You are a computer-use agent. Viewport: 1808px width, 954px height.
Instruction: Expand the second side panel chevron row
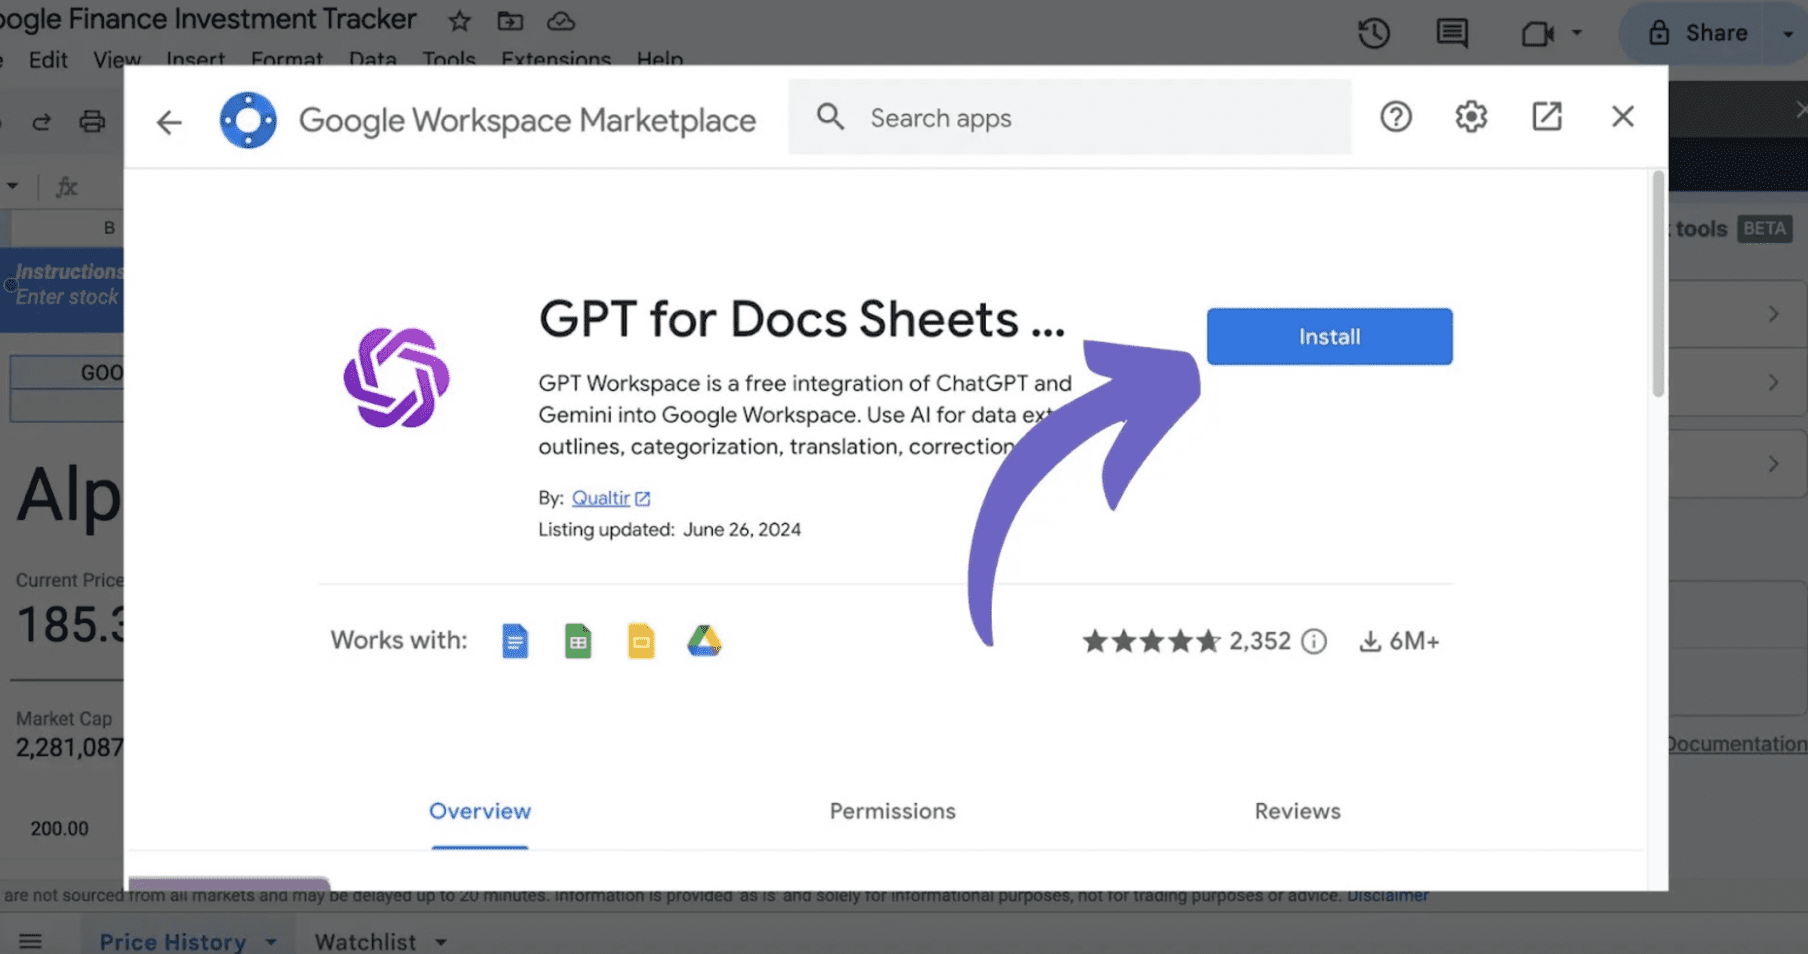pos(1773,383)
